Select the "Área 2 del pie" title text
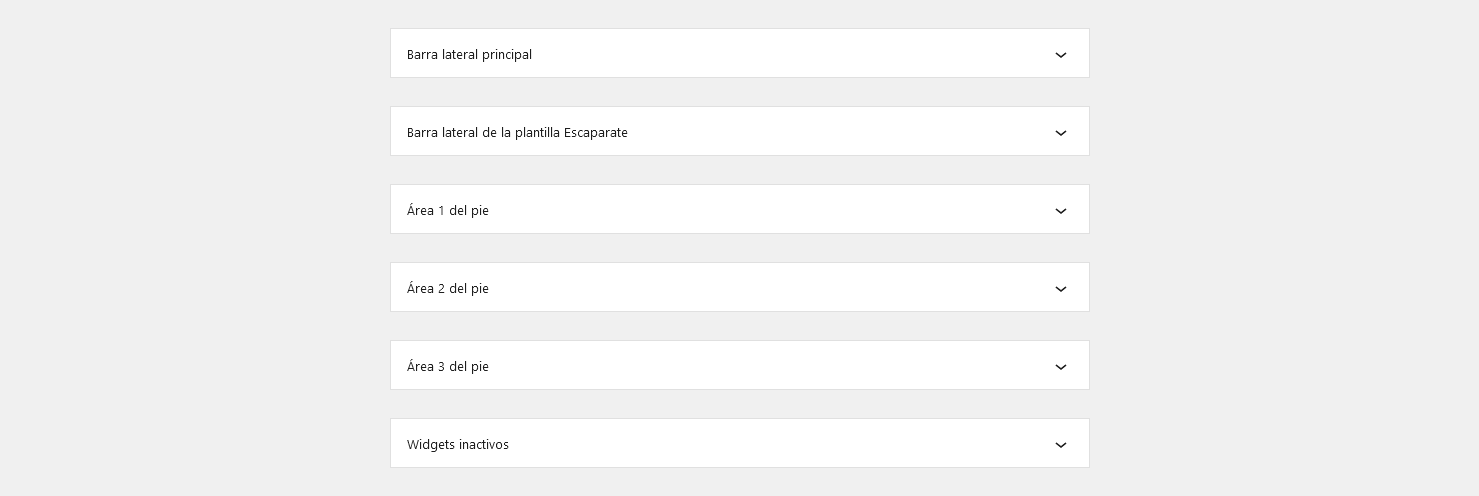Viewport: 1479px width, 496px height. point(448,289)
